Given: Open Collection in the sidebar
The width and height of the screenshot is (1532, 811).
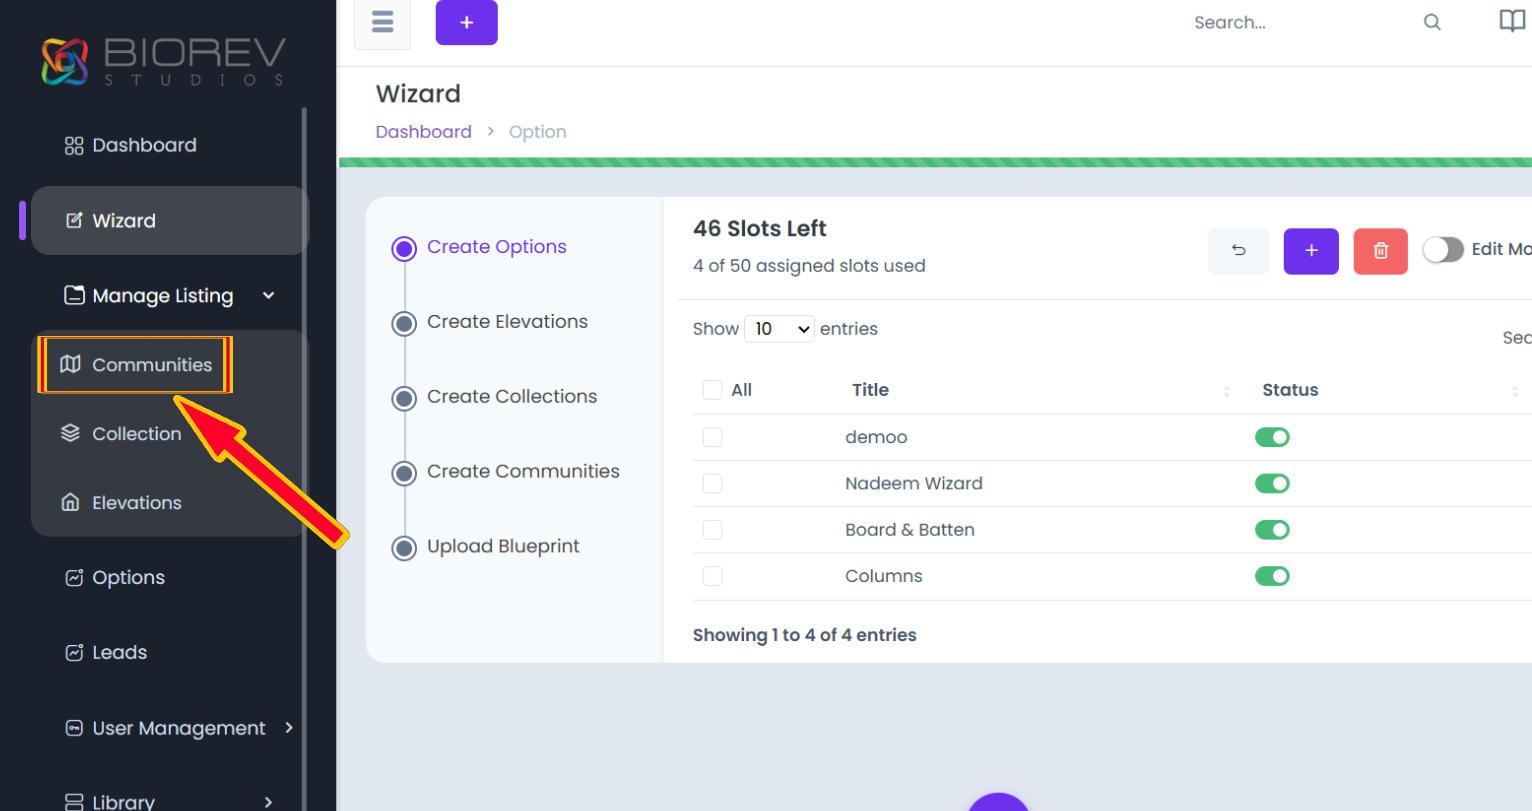Looking at the screenshot, I should (x=137, y=434).
